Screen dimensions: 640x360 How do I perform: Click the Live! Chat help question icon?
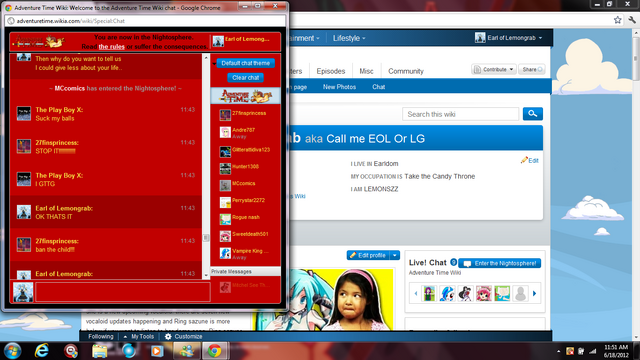tap(453, 262)
